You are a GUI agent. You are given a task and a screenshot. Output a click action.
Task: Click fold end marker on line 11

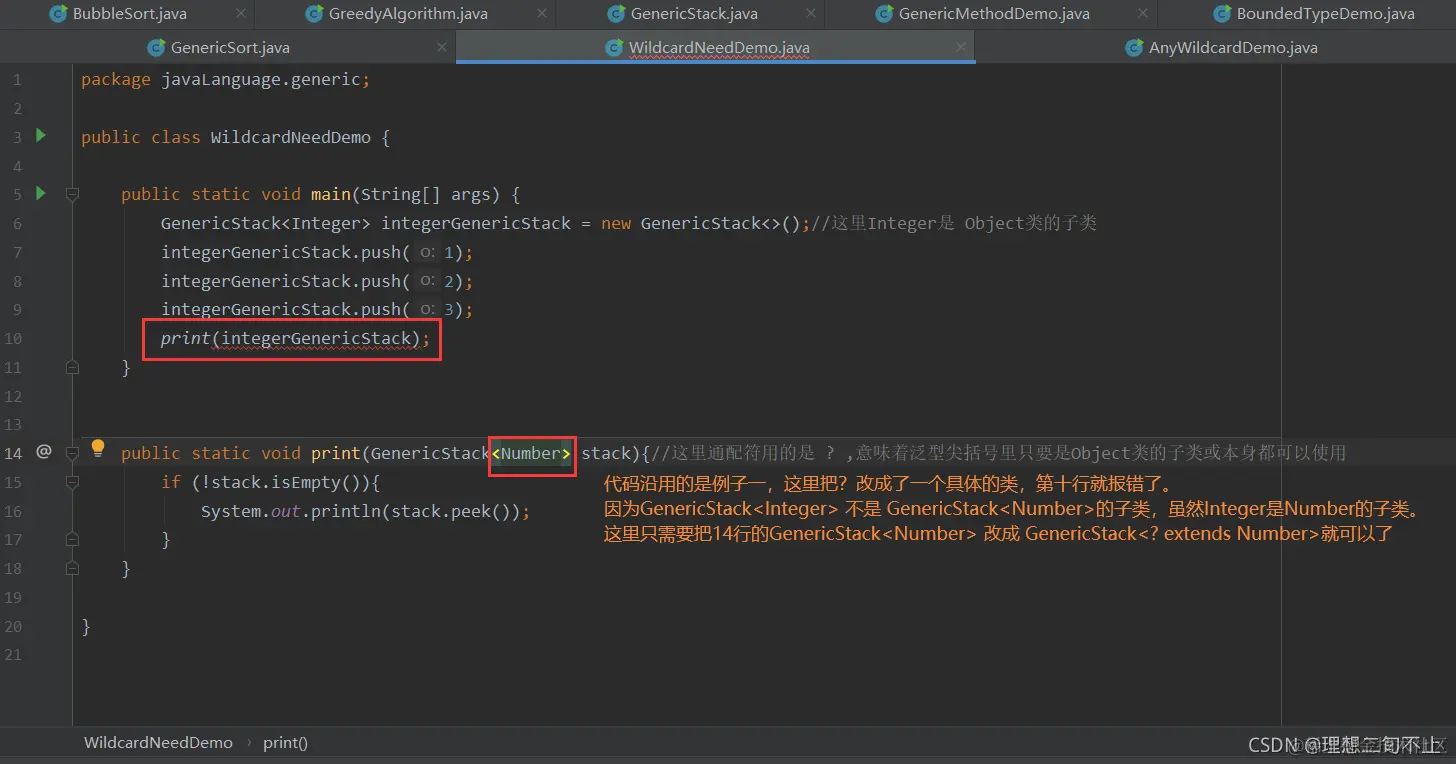tap(72, 367)
